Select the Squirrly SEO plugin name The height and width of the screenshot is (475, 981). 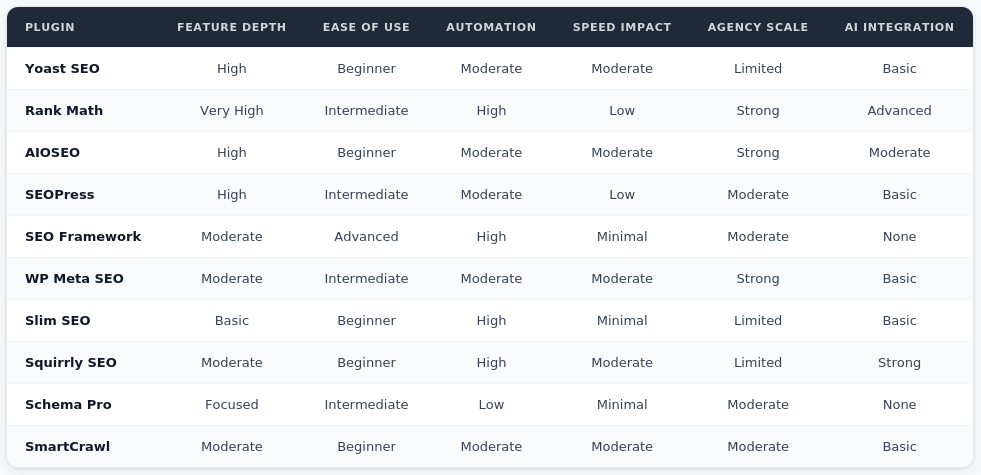[71, 362]
